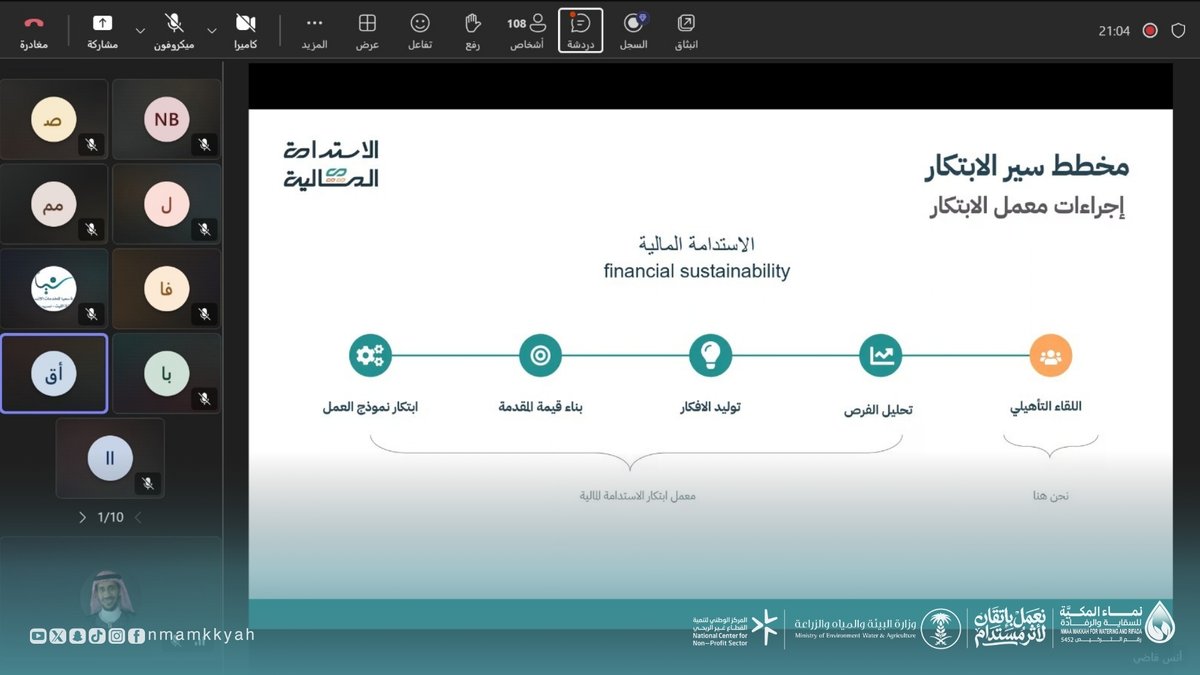Toggle the ميكروفون microphone mute
This screenshot has width=1200, height=675.
[174, 30]
